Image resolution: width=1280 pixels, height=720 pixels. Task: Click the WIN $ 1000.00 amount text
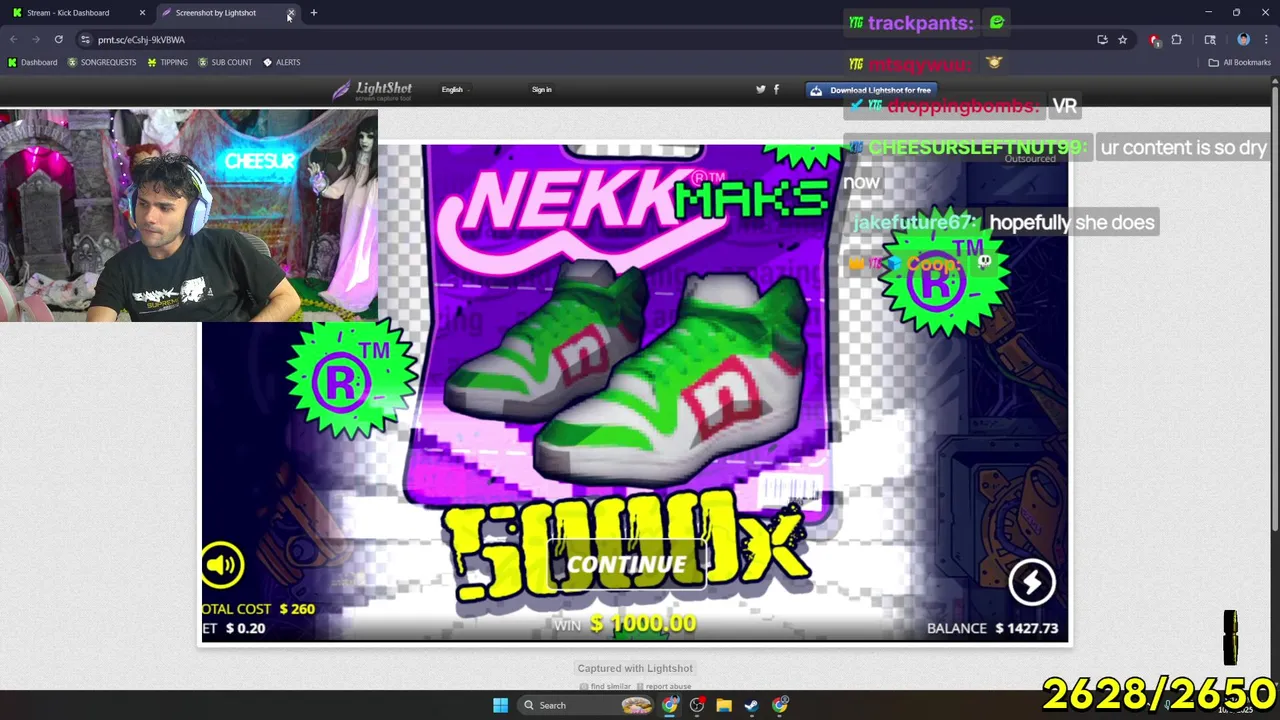pos(624,624)
